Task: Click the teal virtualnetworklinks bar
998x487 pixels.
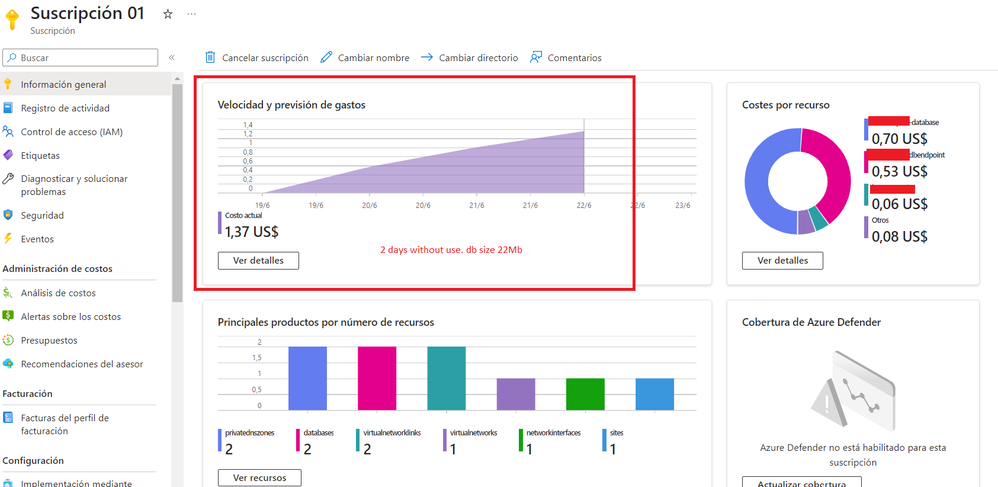Action: (x=446, y=378)
